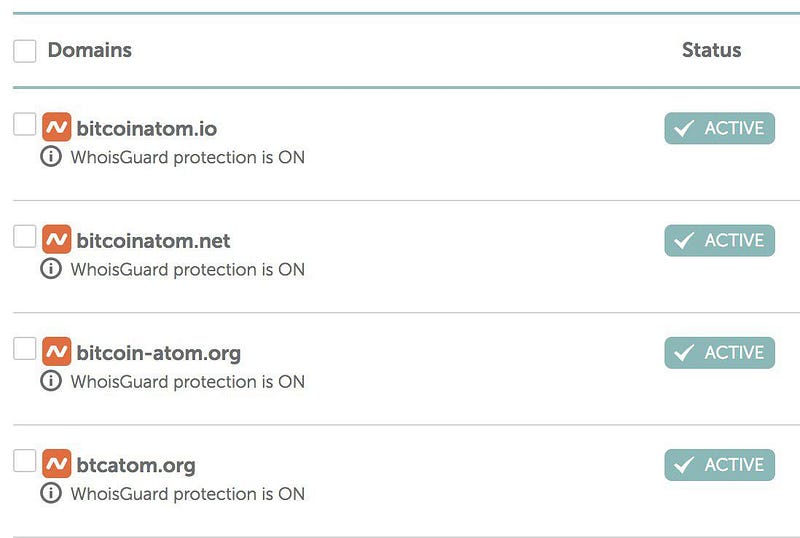Viewport: 800px width, 538px height.
Task: Tick the bitcoin-atom.org checkbox
Action: coord(24,349)
